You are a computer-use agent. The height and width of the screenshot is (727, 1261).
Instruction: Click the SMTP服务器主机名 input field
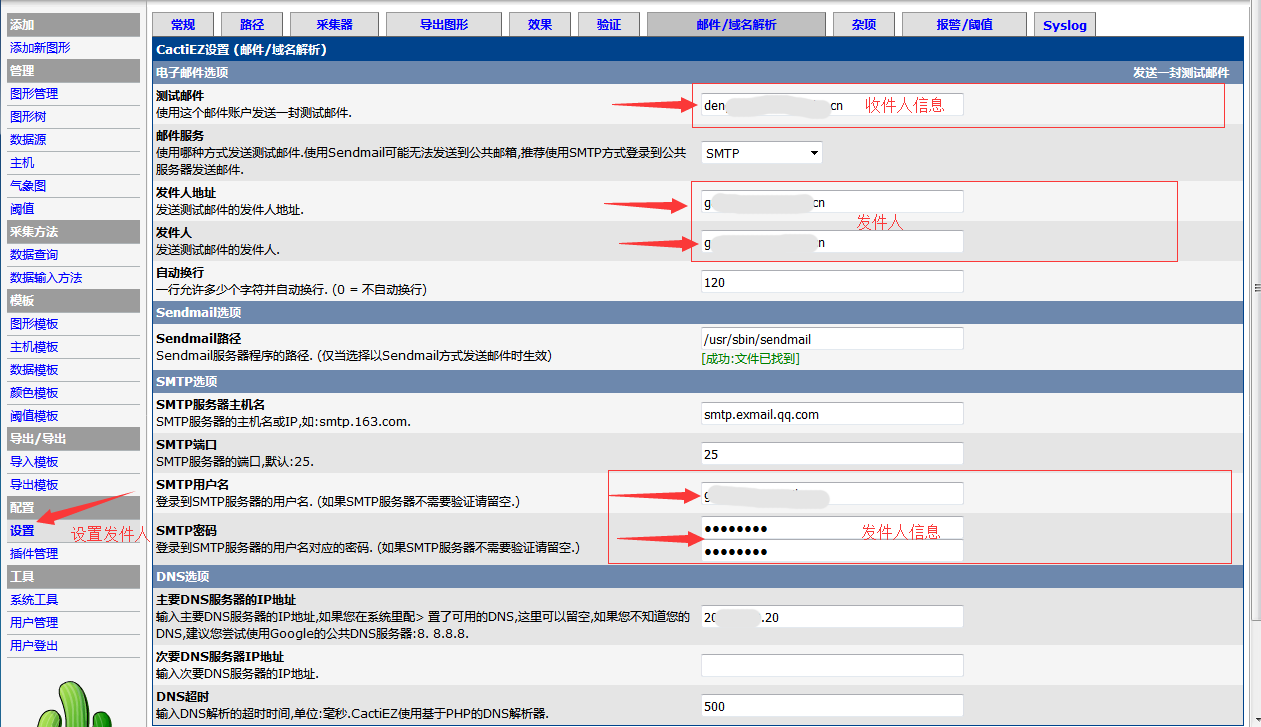point(832,414)
